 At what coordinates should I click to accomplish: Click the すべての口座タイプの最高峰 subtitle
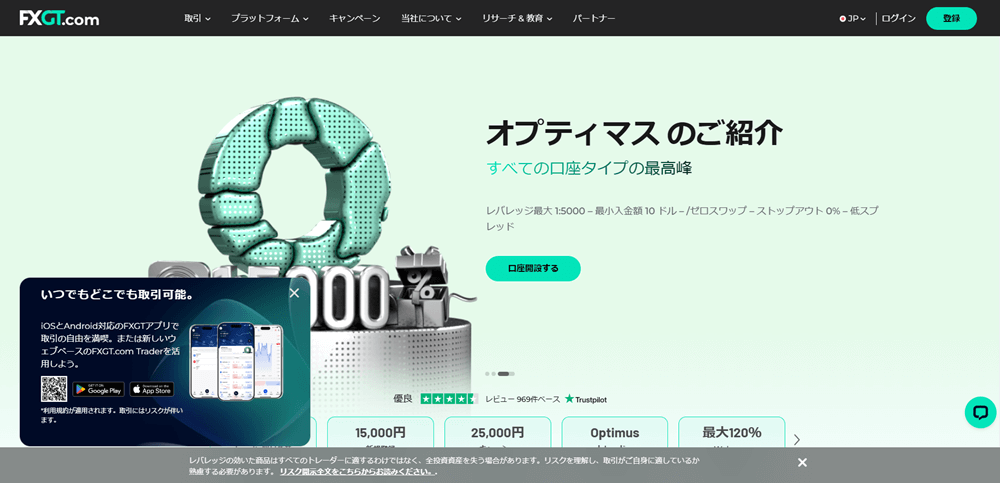coord(589,168)
